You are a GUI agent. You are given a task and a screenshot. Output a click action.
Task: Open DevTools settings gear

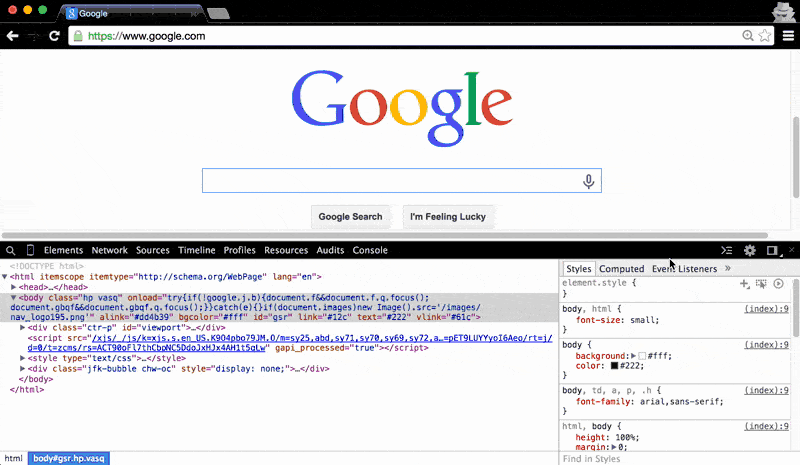(x=749, y=250)
